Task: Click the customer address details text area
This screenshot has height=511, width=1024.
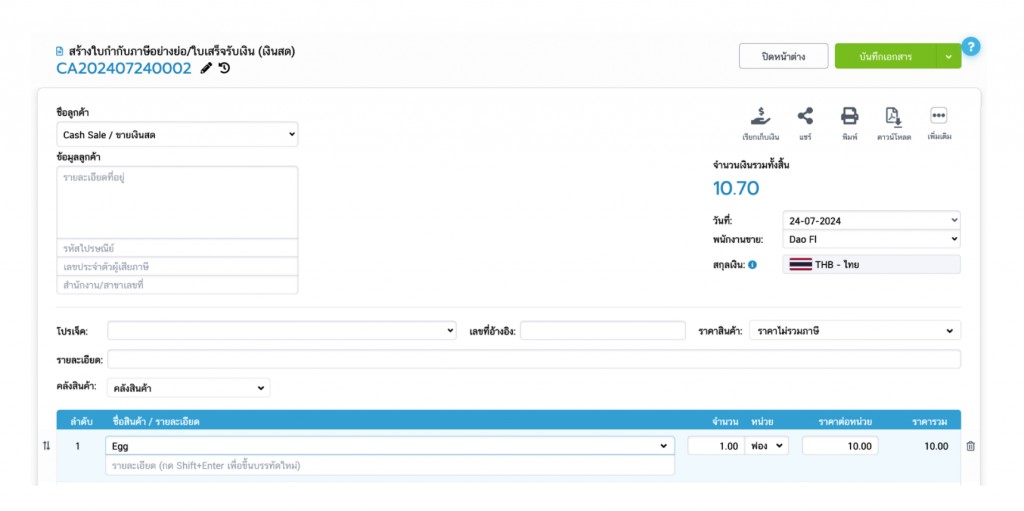Action: coord(177,201)
